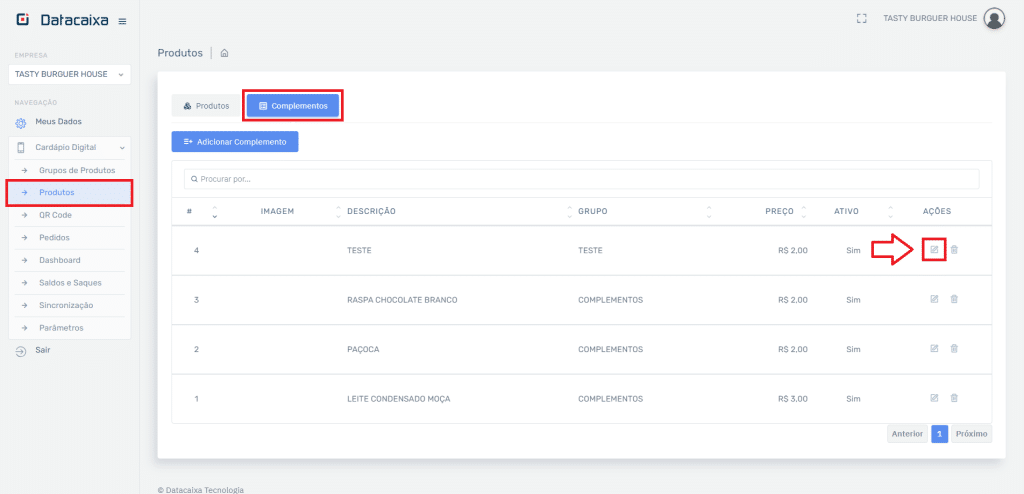Go to home via breadcrumb house icon
1024x494 pixels.
tap(225, 52)
